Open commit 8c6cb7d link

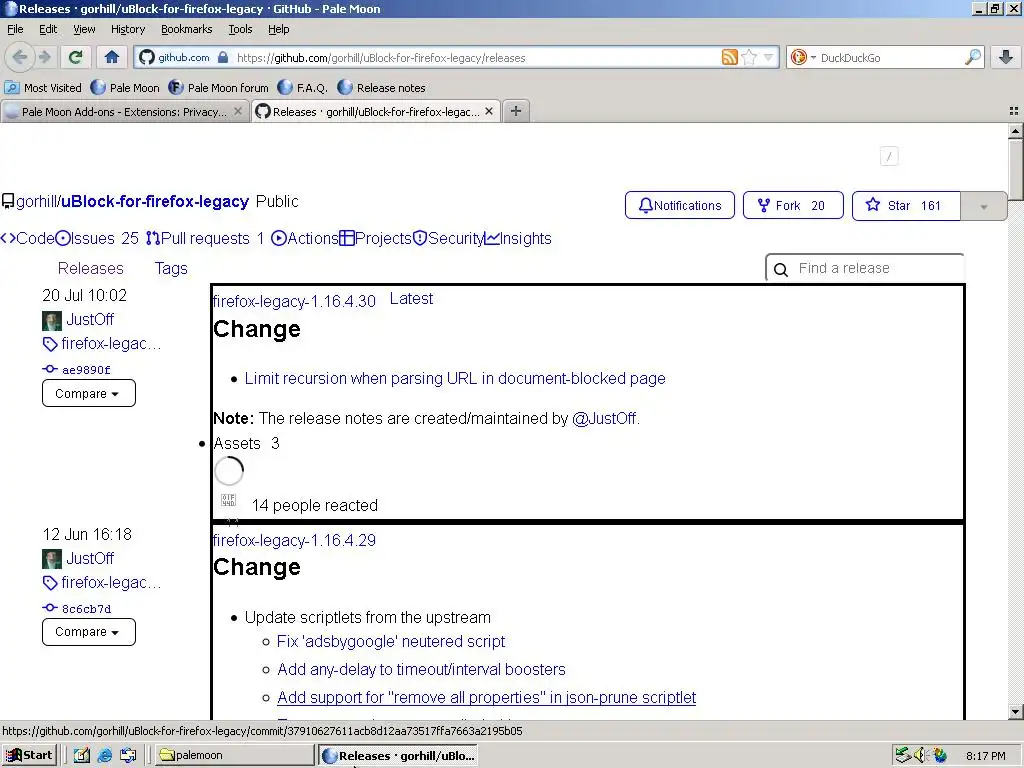(86, 609)
